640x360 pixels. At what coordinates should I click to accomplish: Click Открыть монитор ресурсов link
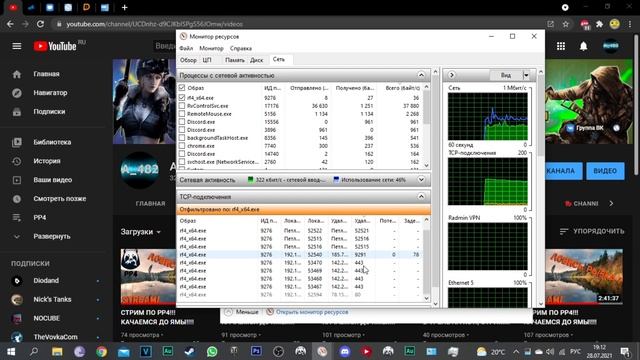[312, 312]
